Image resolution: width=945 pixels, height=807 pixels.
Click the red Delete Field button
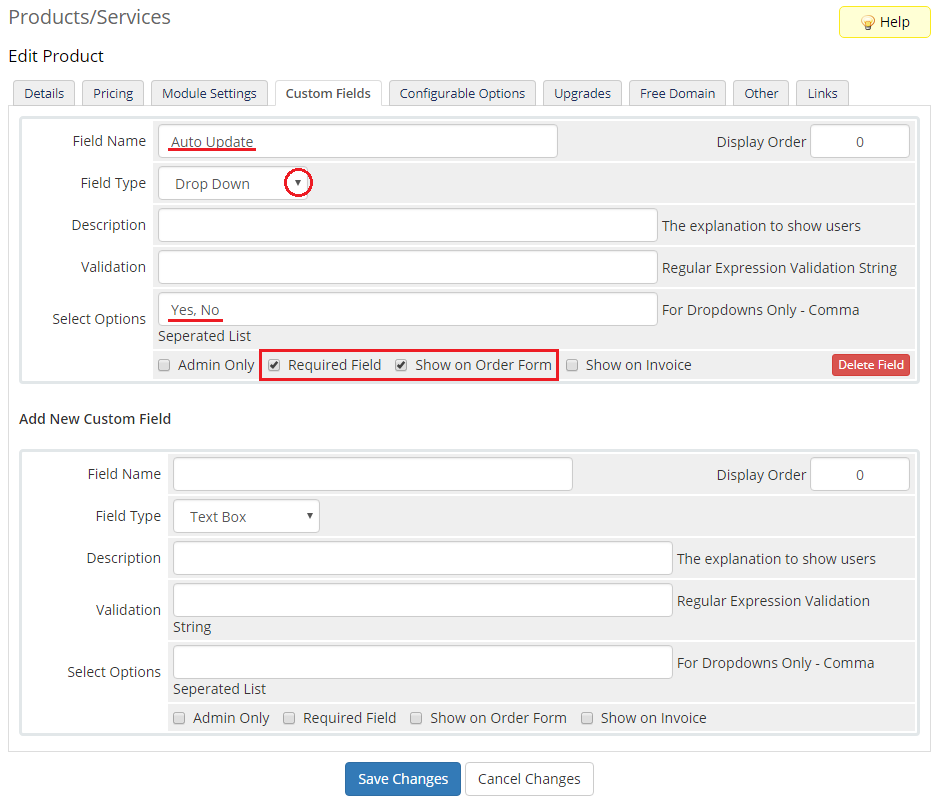tap(871, 365)
